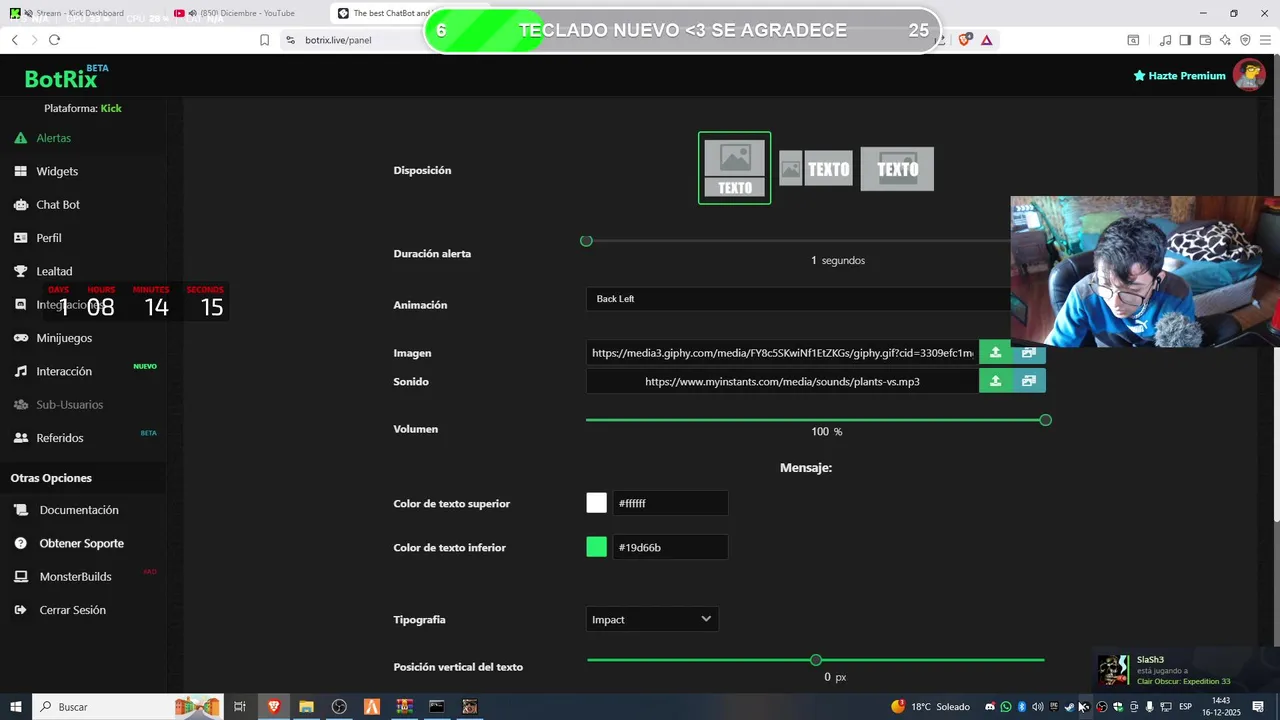The image size is (1280, 720).
Task: Click the Imagen giphy URL field
Action: [x=782, y=353]
